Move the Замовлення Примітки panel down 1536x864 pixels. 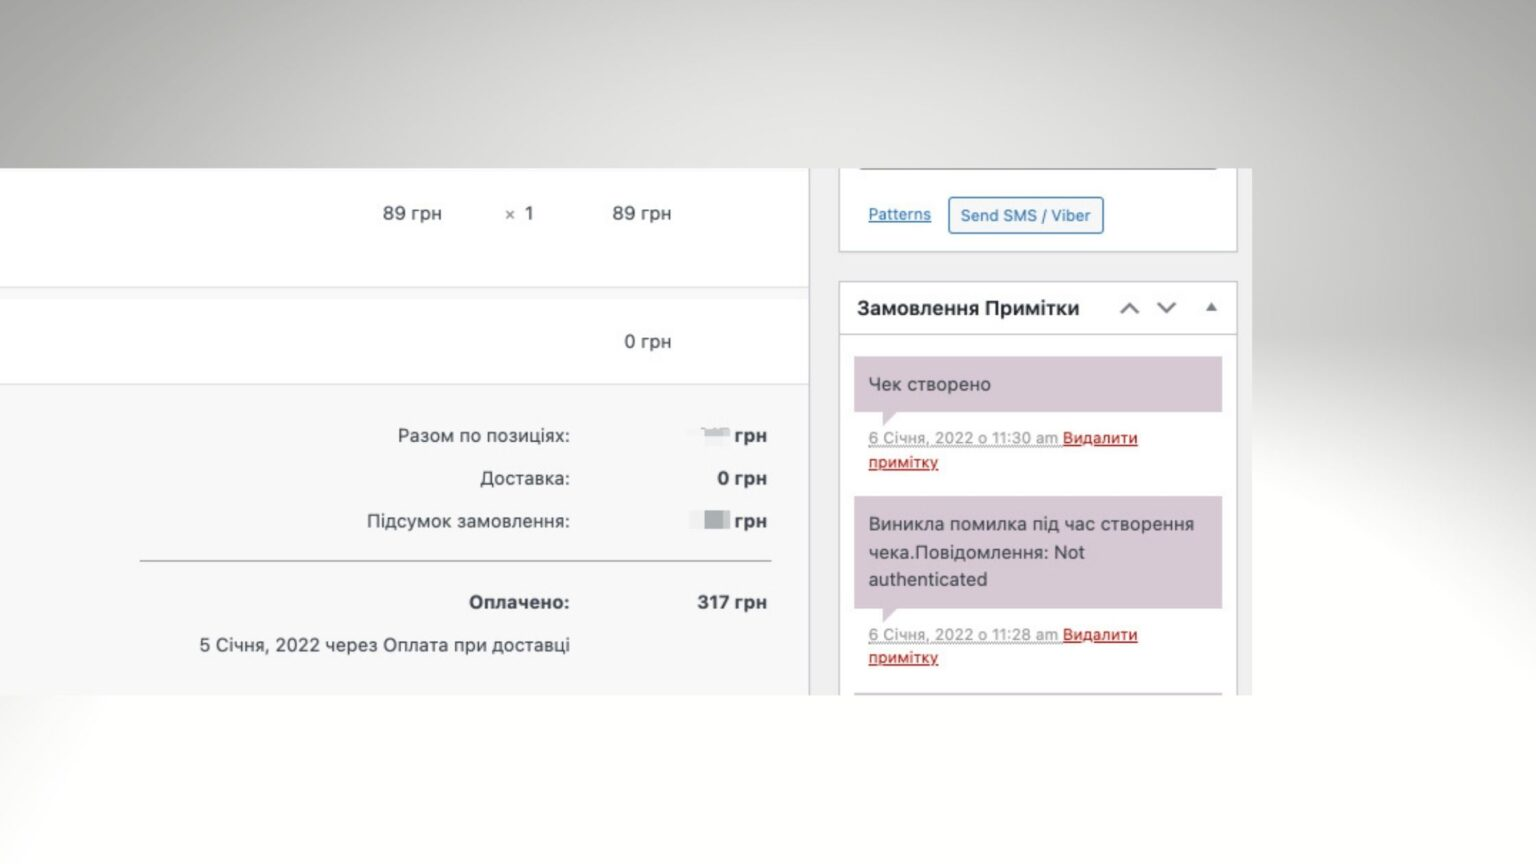point(1166,308)
